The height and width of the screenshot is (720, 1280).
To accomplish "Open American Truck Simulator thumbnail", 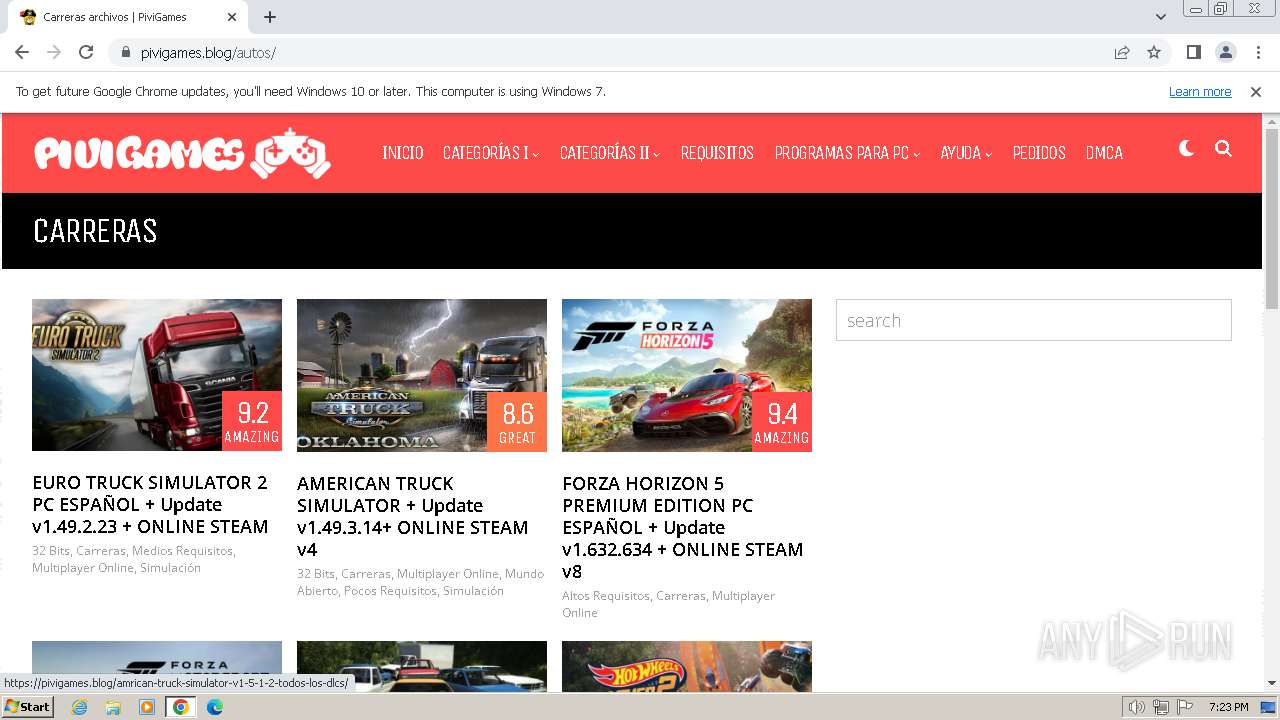I will coord(422,375).
